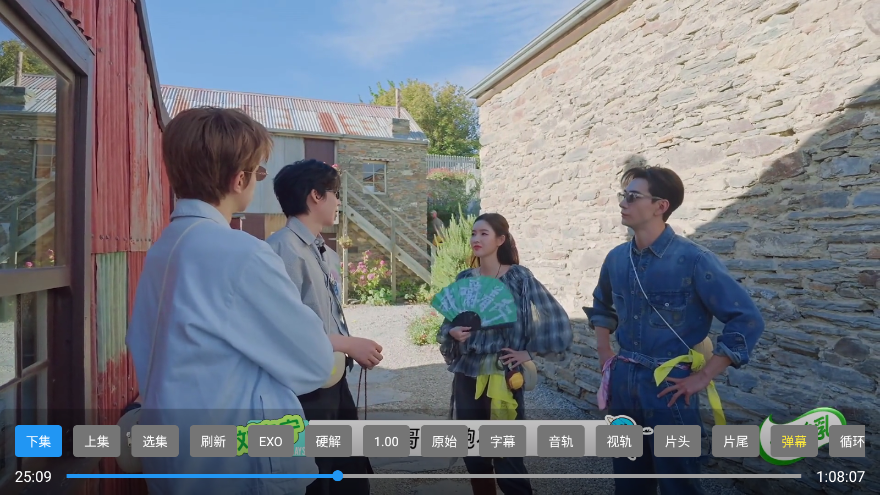Set the ending skip point 片尾
The height and width of the screenshot is (495, 880).
tap(735, 441)
